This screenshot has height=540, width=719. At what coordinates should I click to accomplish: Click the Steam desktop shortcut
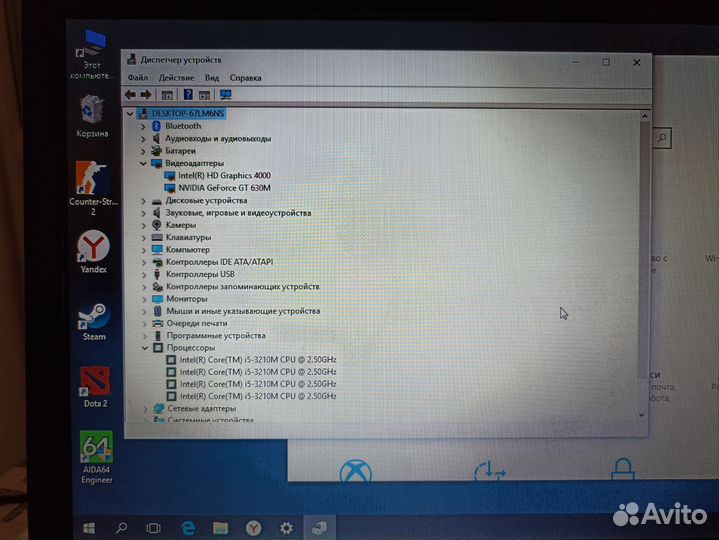pos(94,322)
